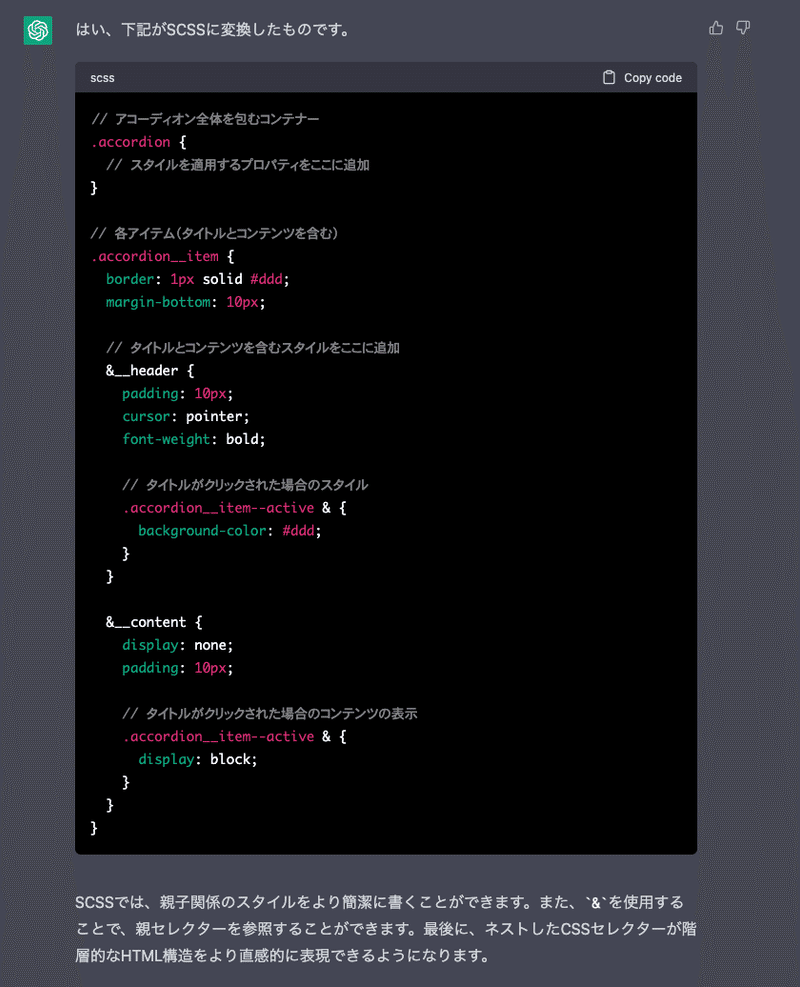Click the 'display: block;' line

click(x=198, y=759)
